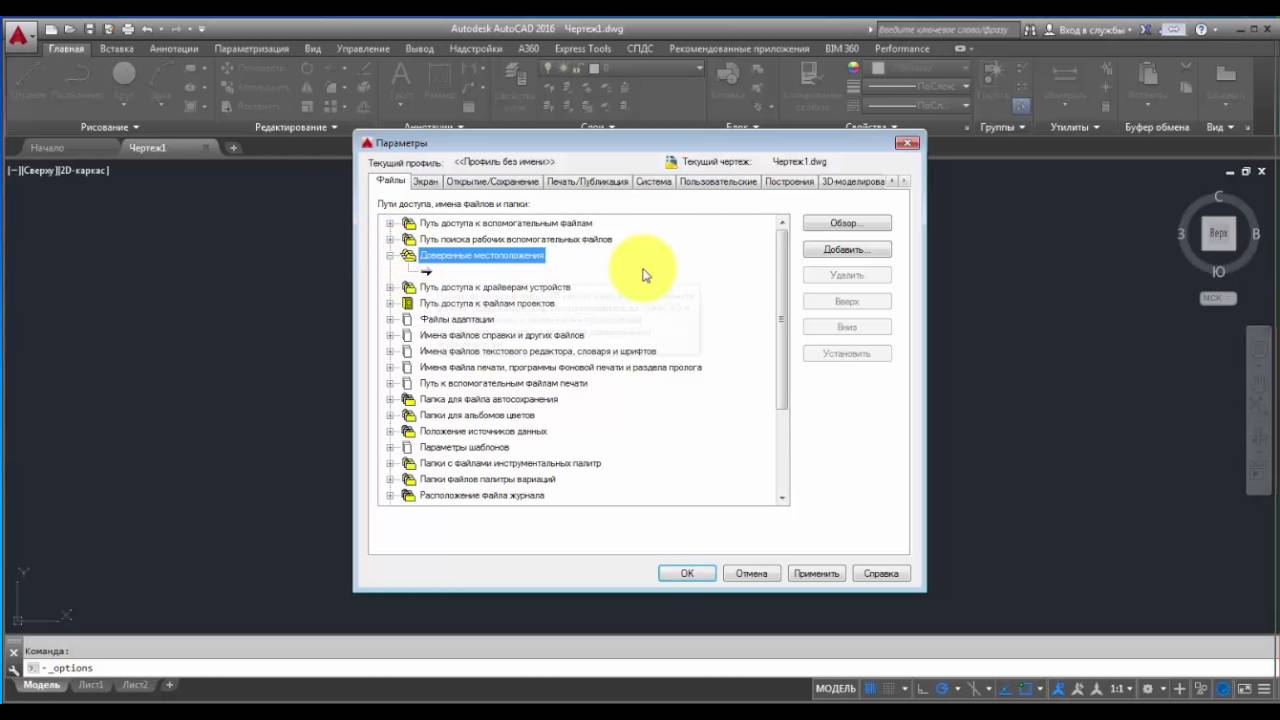The width and height of the screenshot is (1280, 720).
Task: Expand Путь доступа к драйверам устройств node
Action: tap(390, 287)
